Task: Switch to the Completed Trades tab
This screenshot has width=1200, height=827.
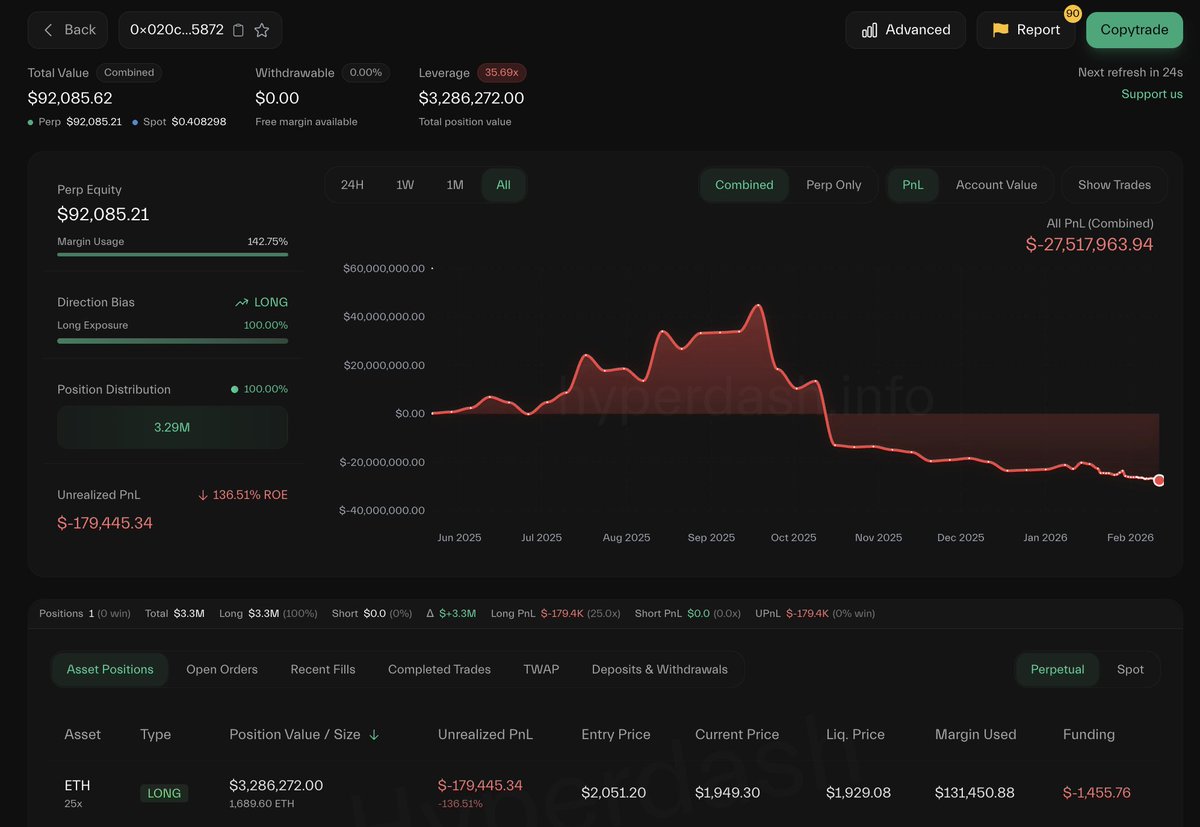Action: coord(439,669)
